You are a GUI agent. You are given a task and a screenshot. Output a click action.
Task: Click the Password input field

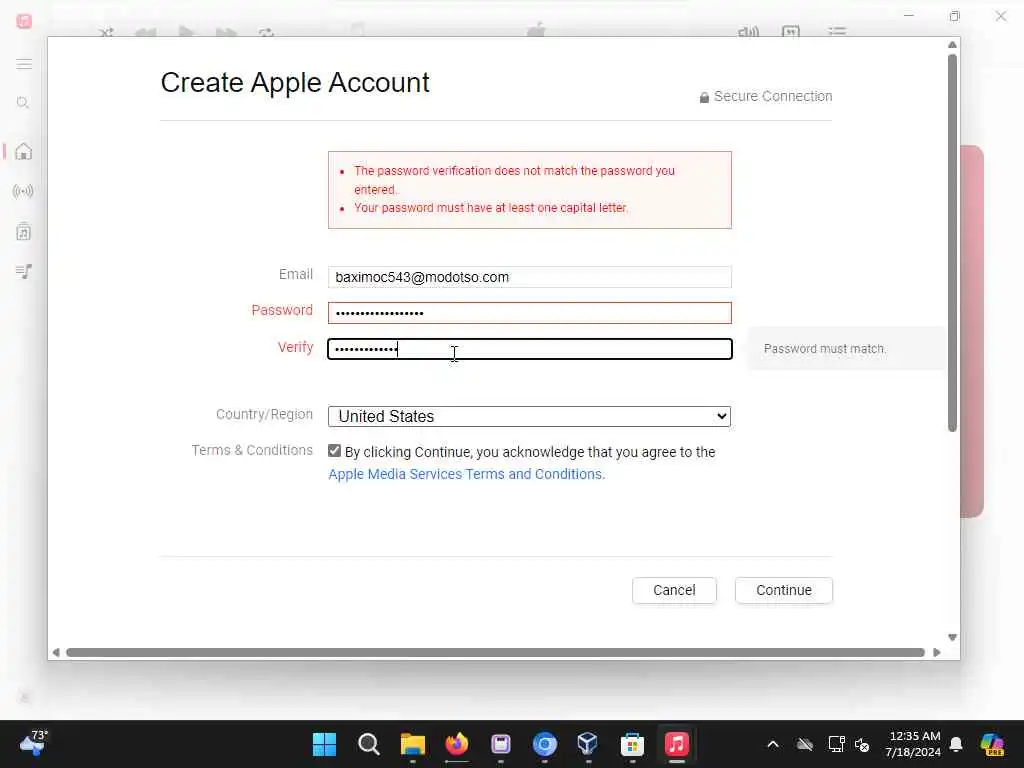click(530, 313)
